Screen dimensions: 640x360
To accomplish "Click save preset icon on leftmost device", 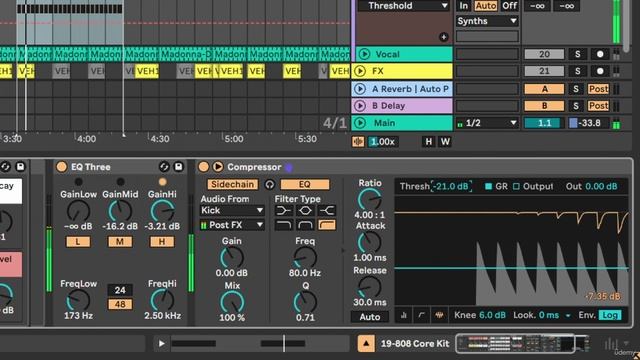I will pyautogui.click(x=20, y=167).
